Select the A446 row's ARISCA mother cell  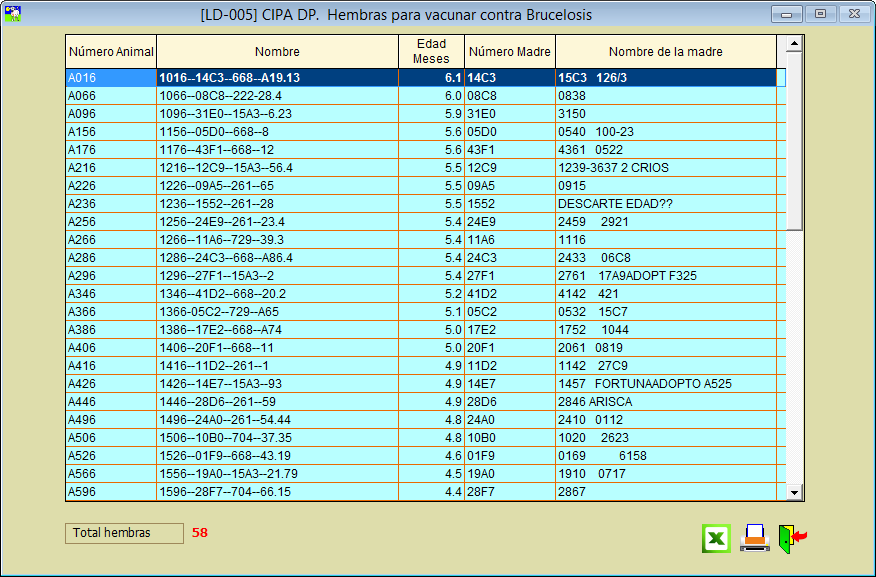(x=665, y=402)
